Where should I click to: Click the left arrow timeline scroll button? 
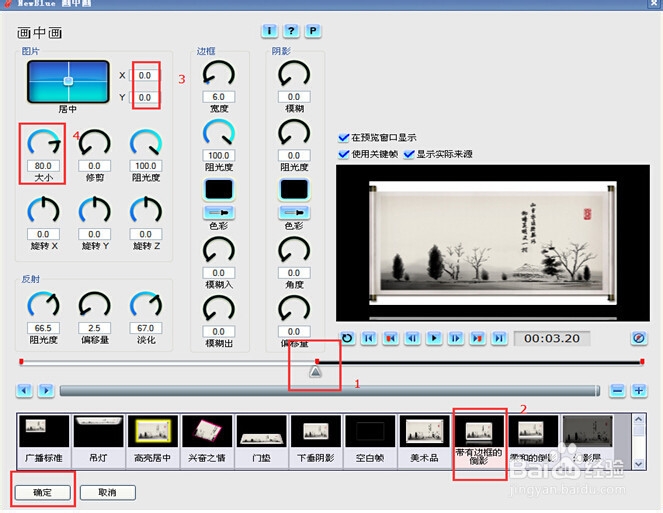[x=25, y=390]
